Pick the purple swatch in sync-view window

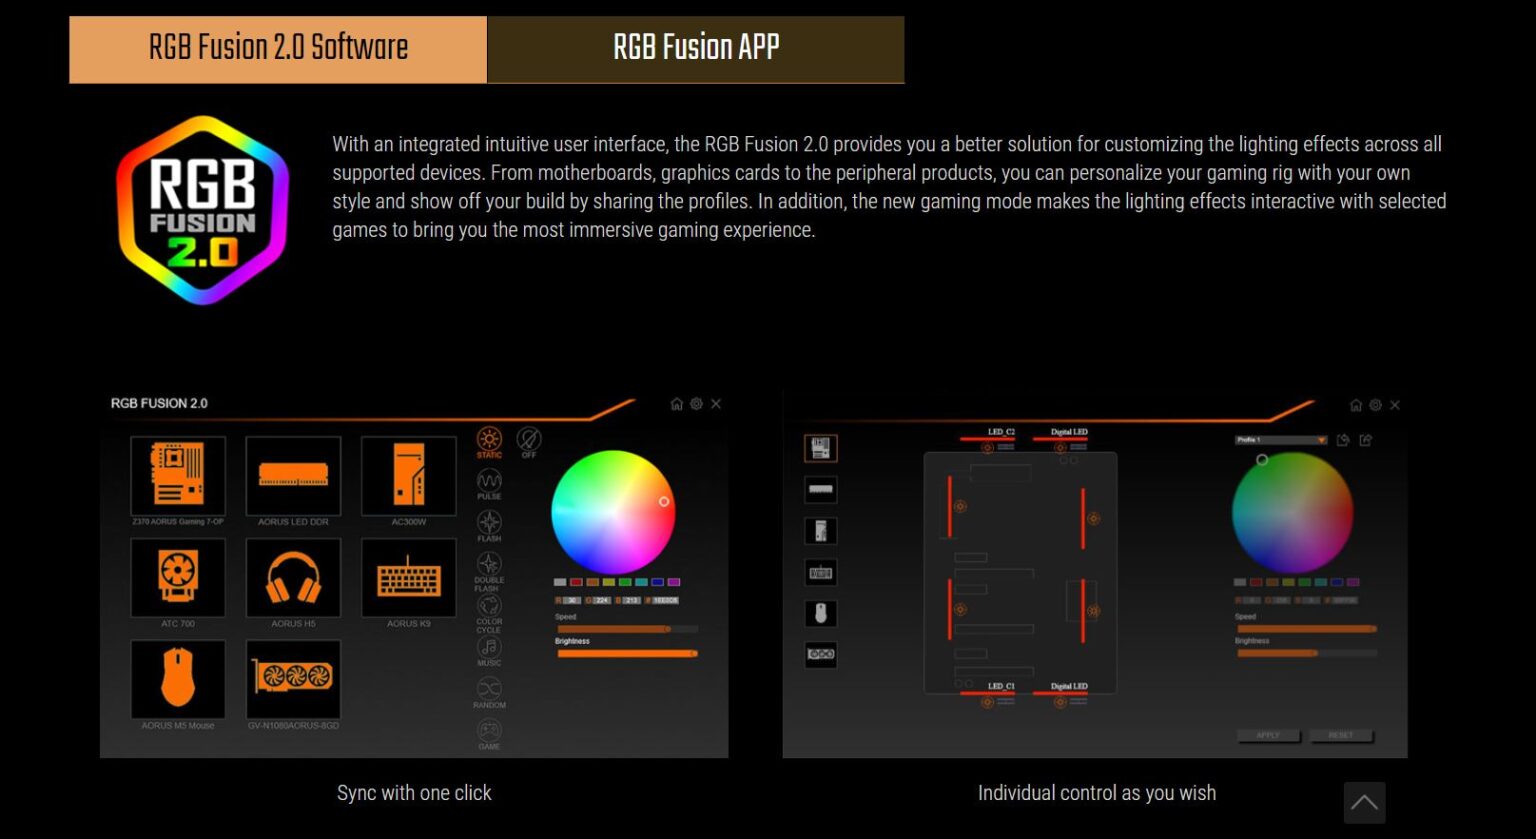coord(674,582)
